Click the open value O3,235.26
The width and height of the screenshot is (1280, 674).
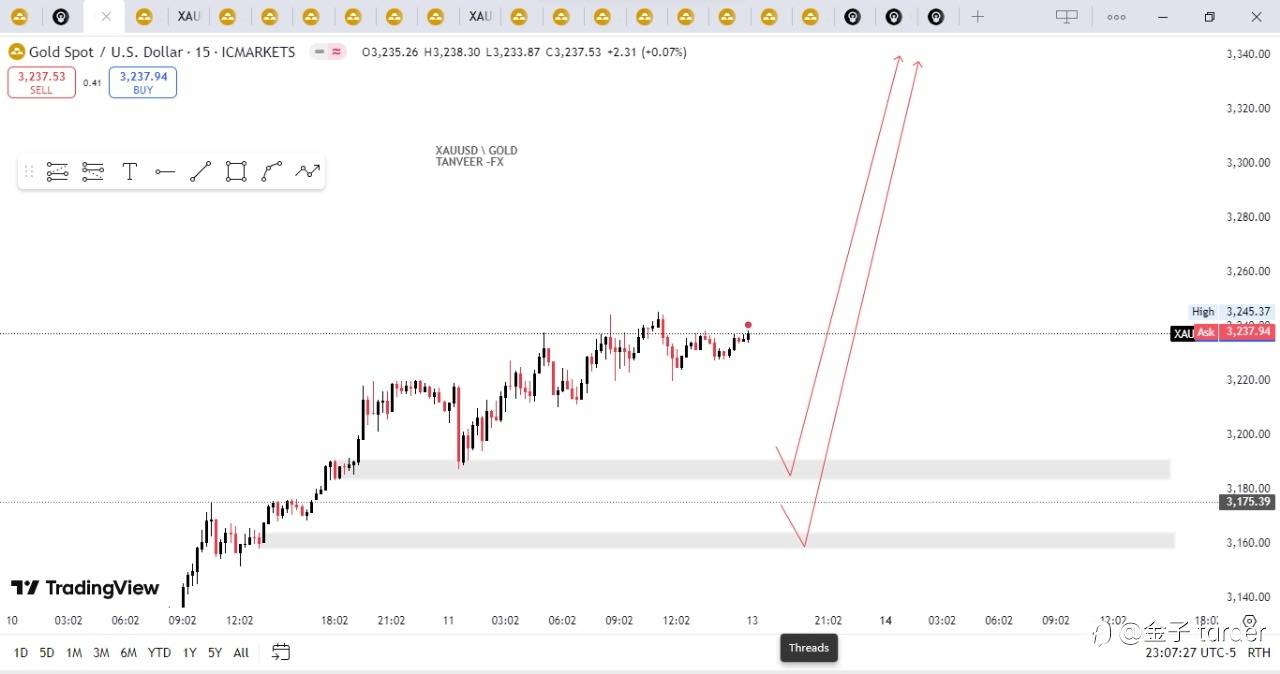pos(391,52)
